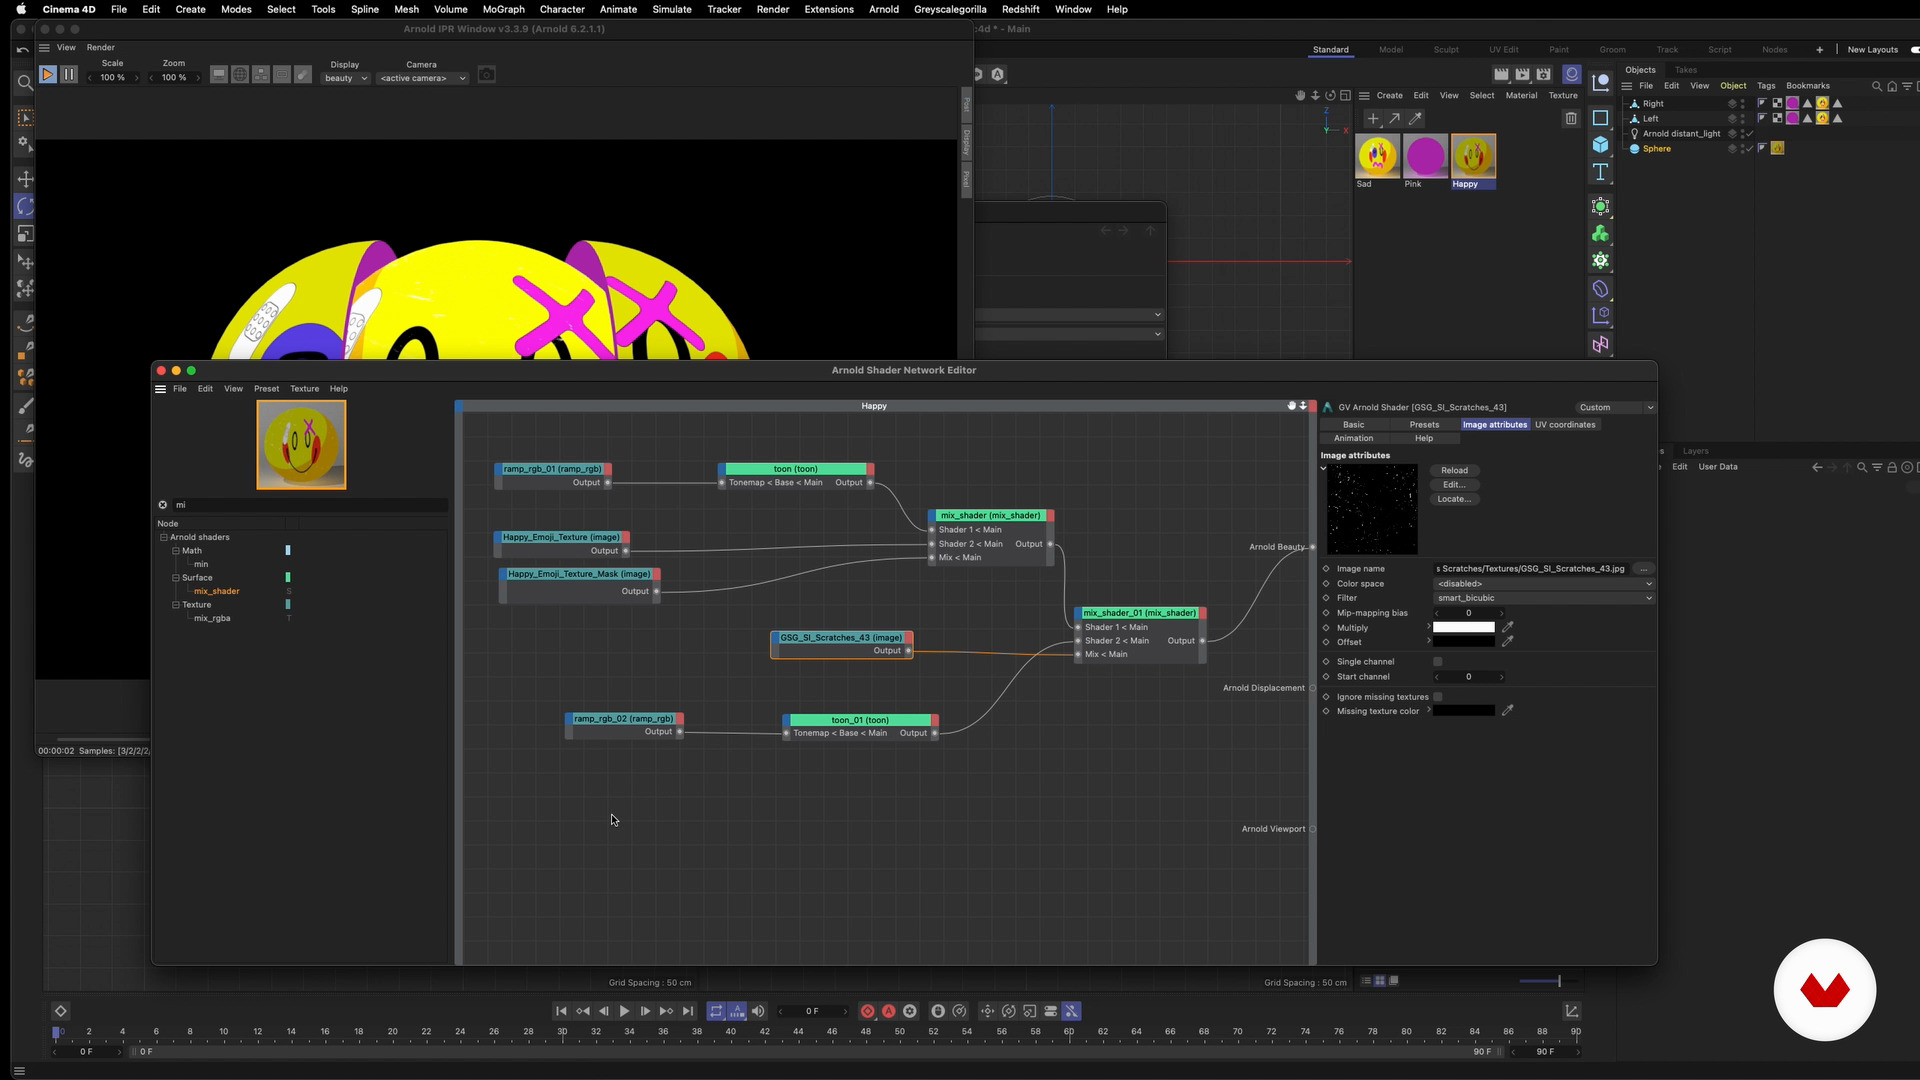Pick Multiply color with eyedropper
The height and width of the screenshot is (1080, 1920).
pyautogui.click(x=1508, y=628)
